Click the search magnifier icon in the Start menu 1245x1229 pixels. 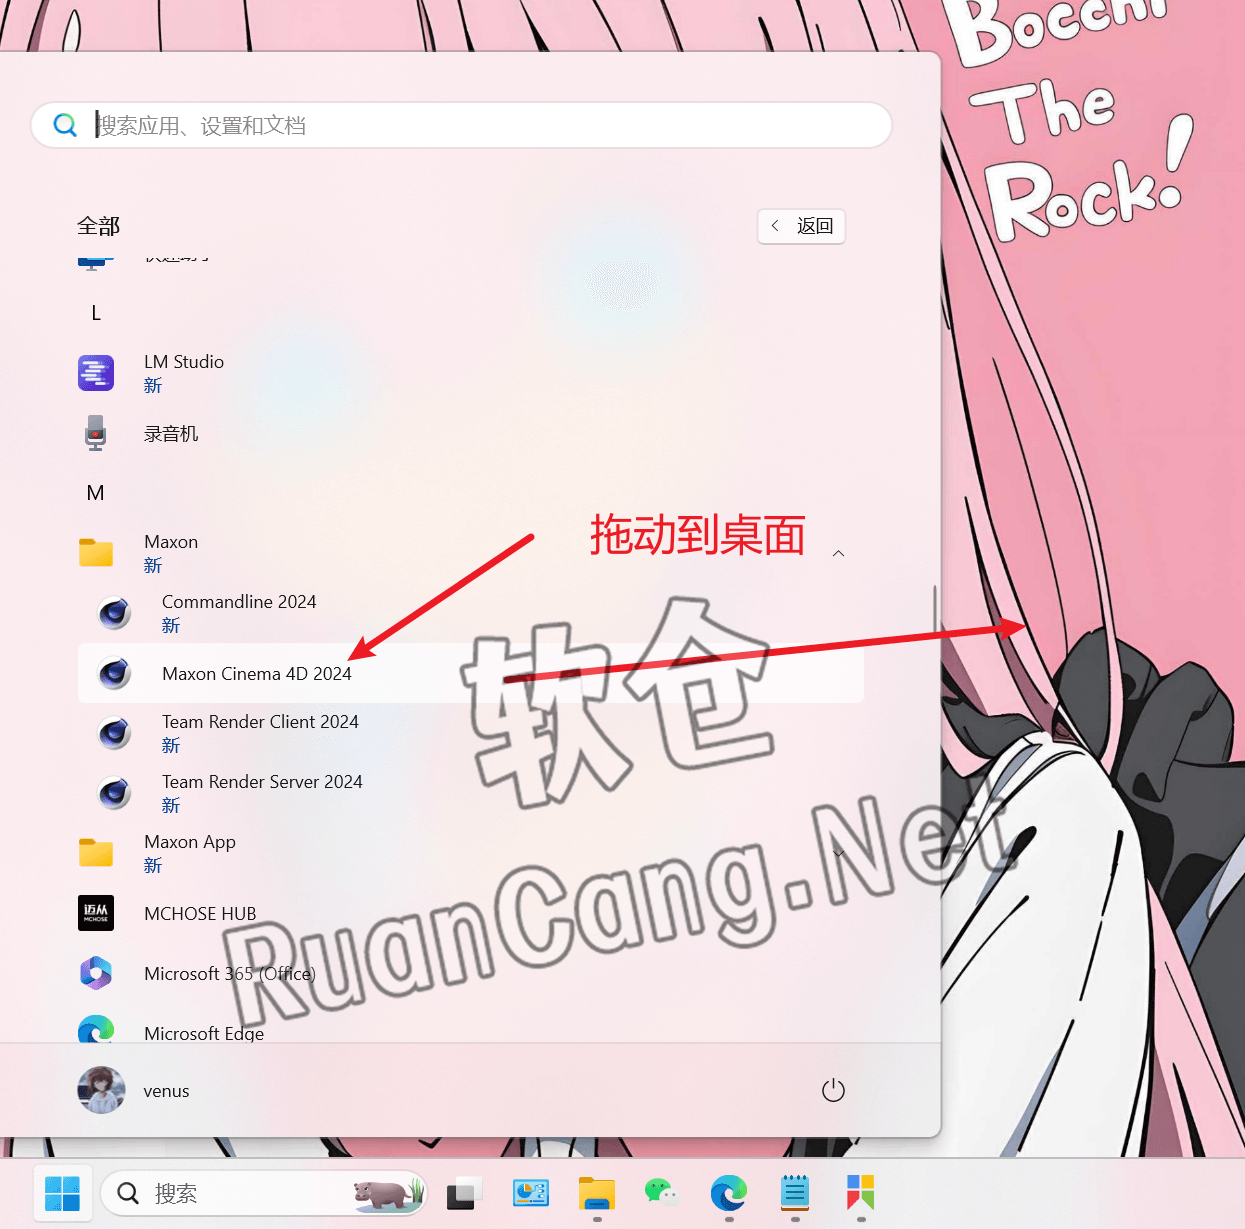(65, 125)
